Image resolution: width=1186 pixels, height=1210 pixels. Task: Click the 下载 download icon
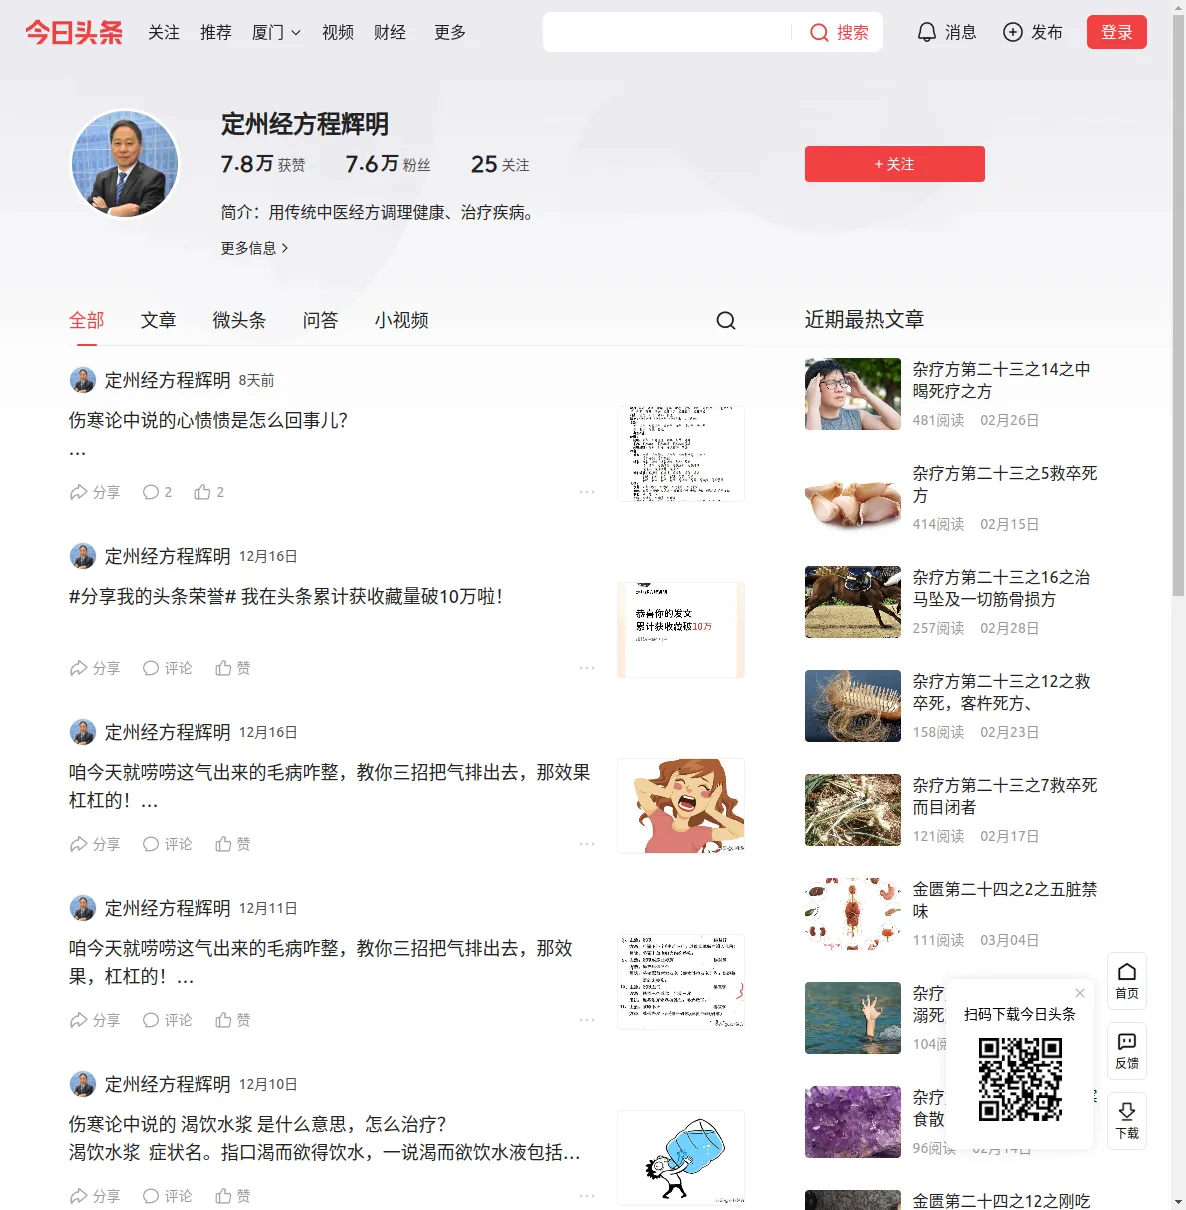tap(1127, 1121)
